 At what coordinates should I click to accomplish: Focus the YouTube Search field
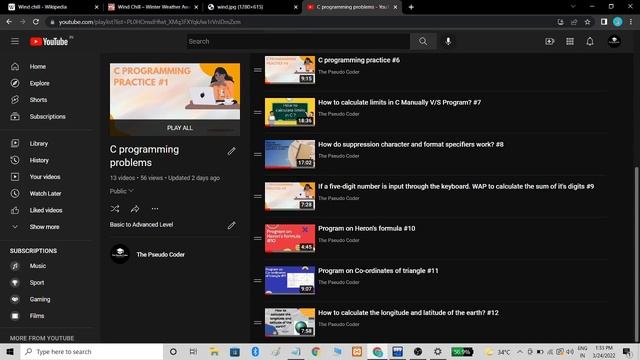pyautogui.click(x=298, y=41)
